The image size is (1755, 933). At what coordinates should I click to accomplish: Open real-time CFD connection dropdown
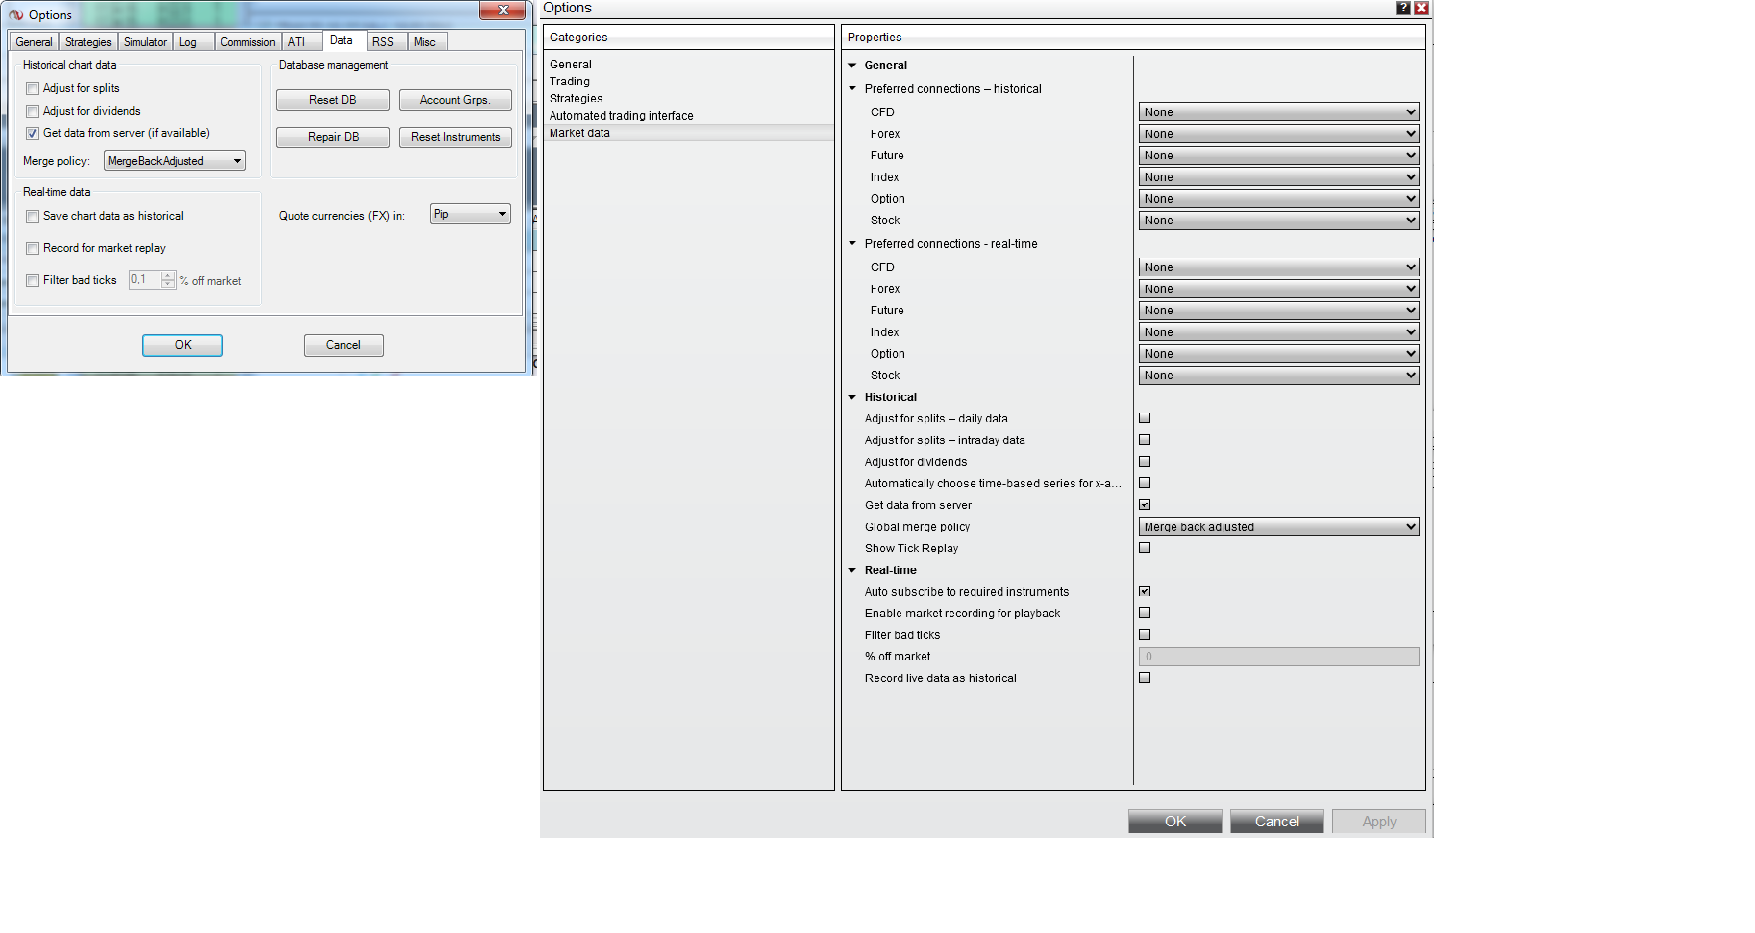point(1279,267)
